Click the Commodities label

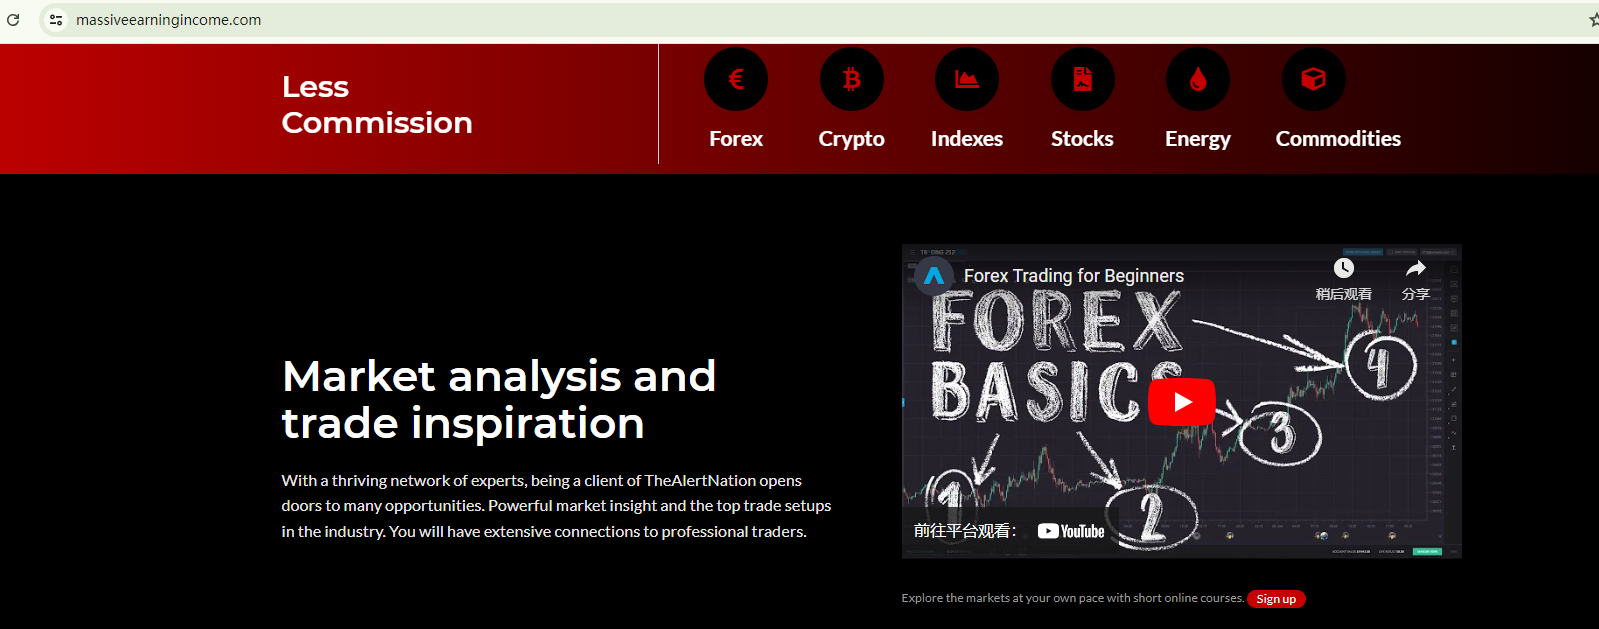click(1338, 139)
